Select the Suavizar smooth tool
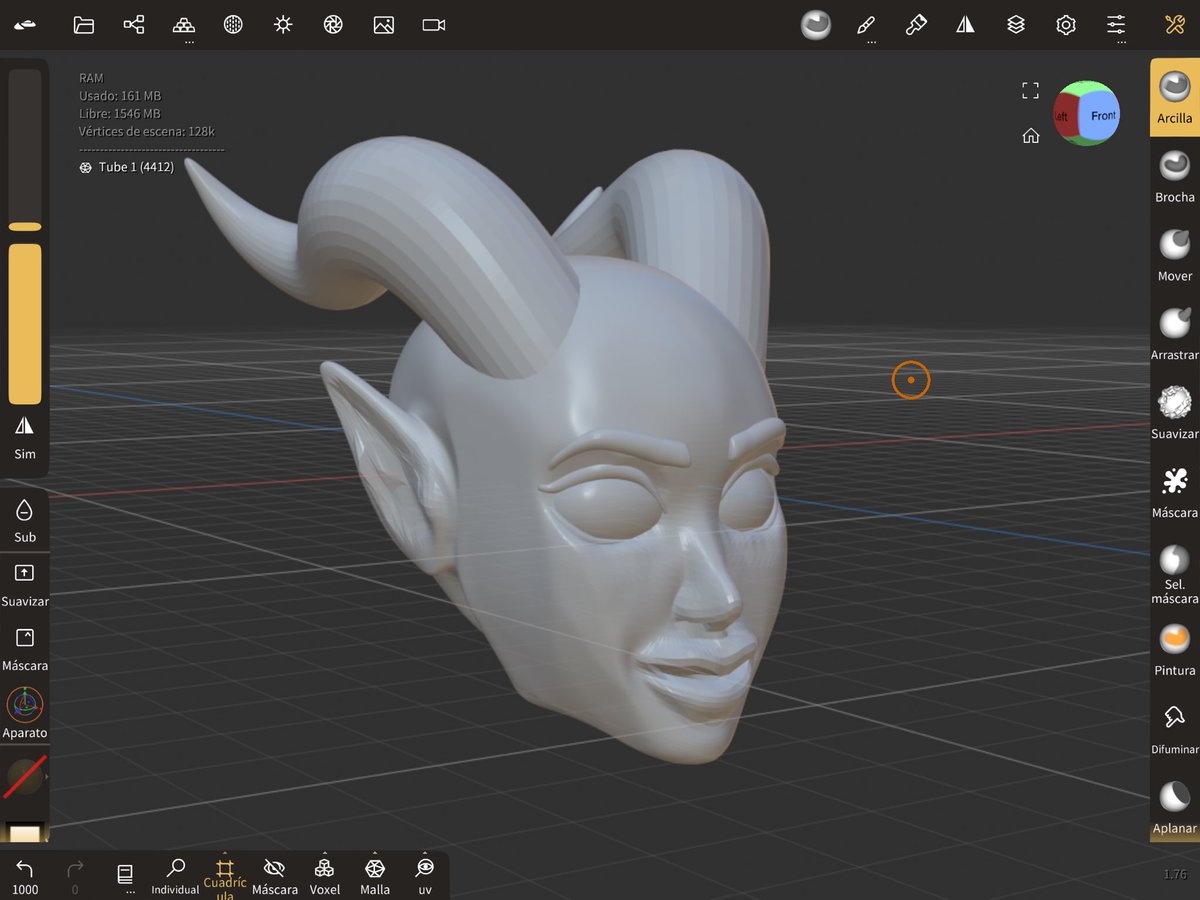Viewport: 1200px width, 900px height. [1175, 413]
